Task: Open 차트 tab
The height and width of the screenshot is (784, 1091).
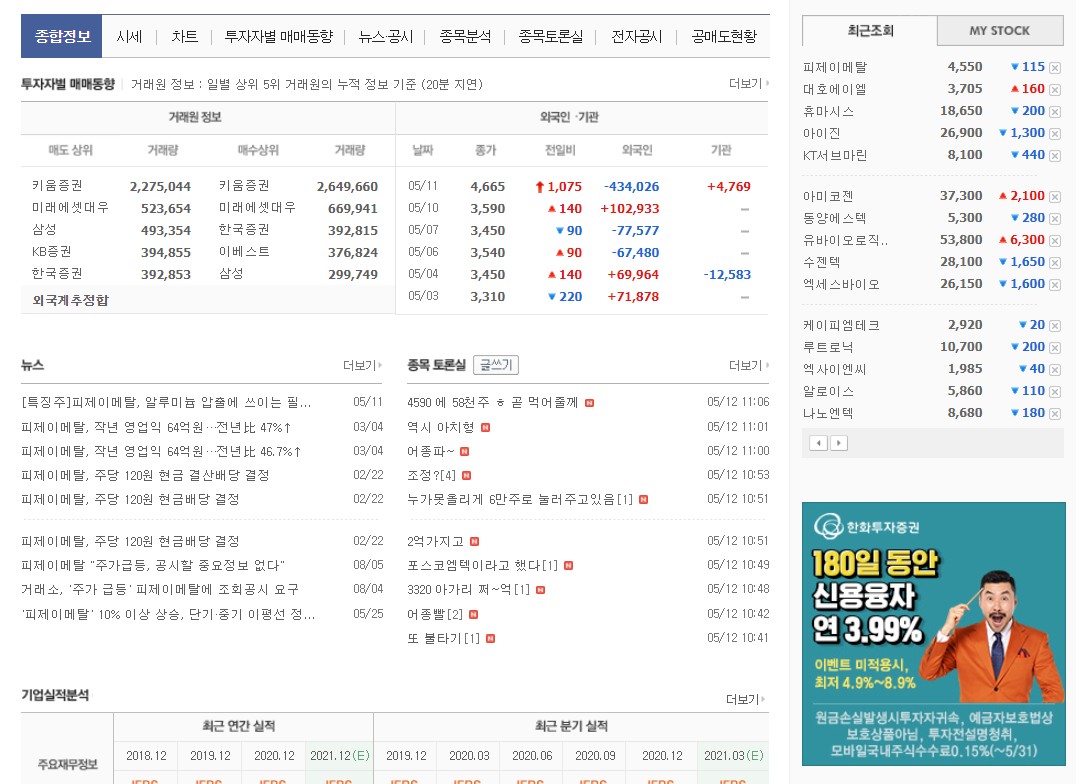Action: (184, 36)
